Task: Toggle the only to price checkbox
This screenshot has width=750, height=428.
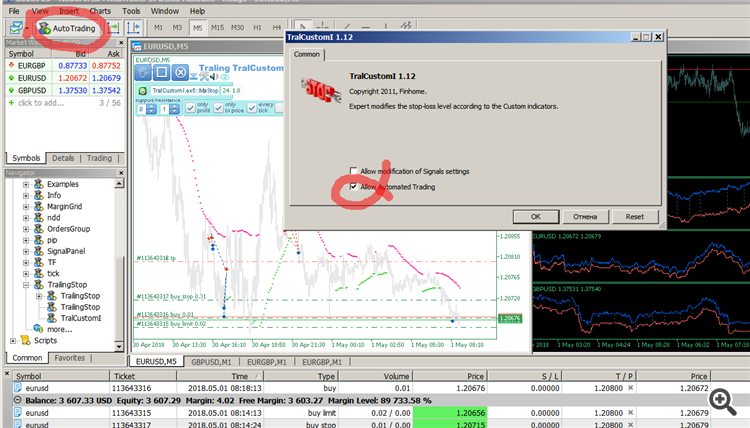Action: point(219,108)
